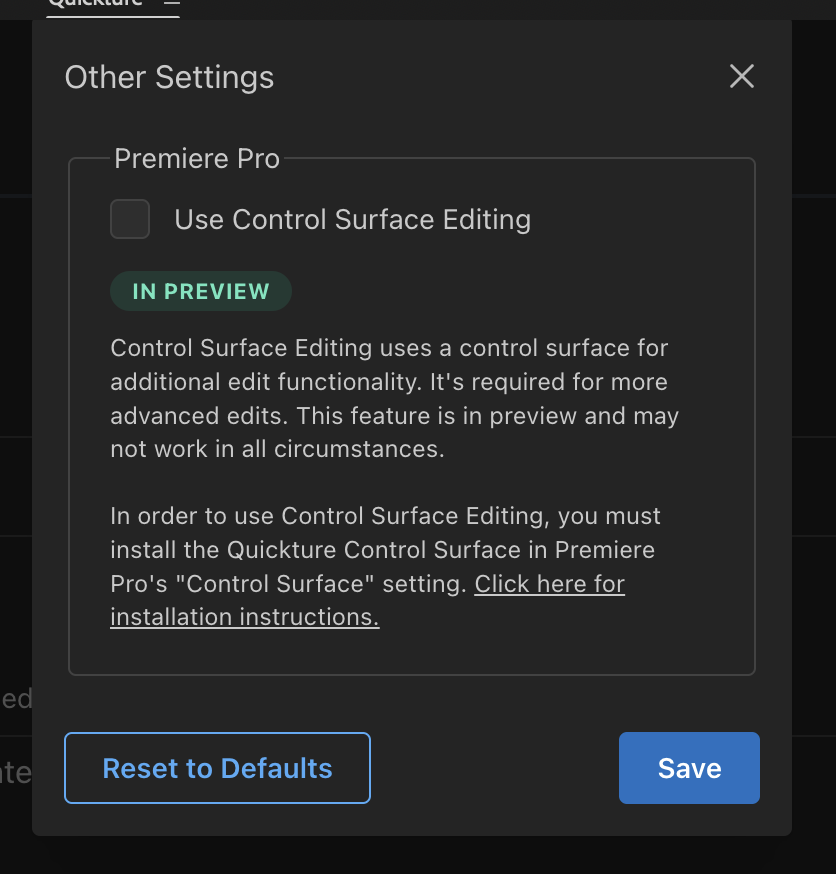This screenshot has height=874, width=836.
Task: Click the empty space between Reset and Save
Action: pyautogui.click(x=495, y=768)
